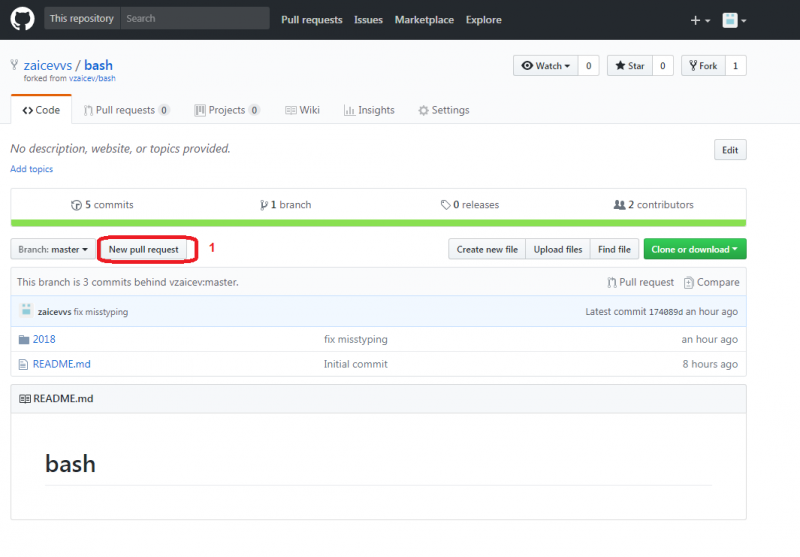This screenshot has height=557, width=800.
Task: Focus the repository search field
Action: click(x=195, y=18)
